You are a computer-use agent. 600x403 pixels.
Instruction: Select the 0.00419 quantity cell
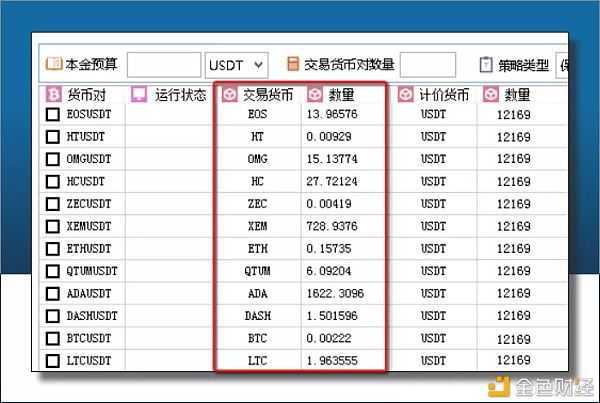pos(342,204)
